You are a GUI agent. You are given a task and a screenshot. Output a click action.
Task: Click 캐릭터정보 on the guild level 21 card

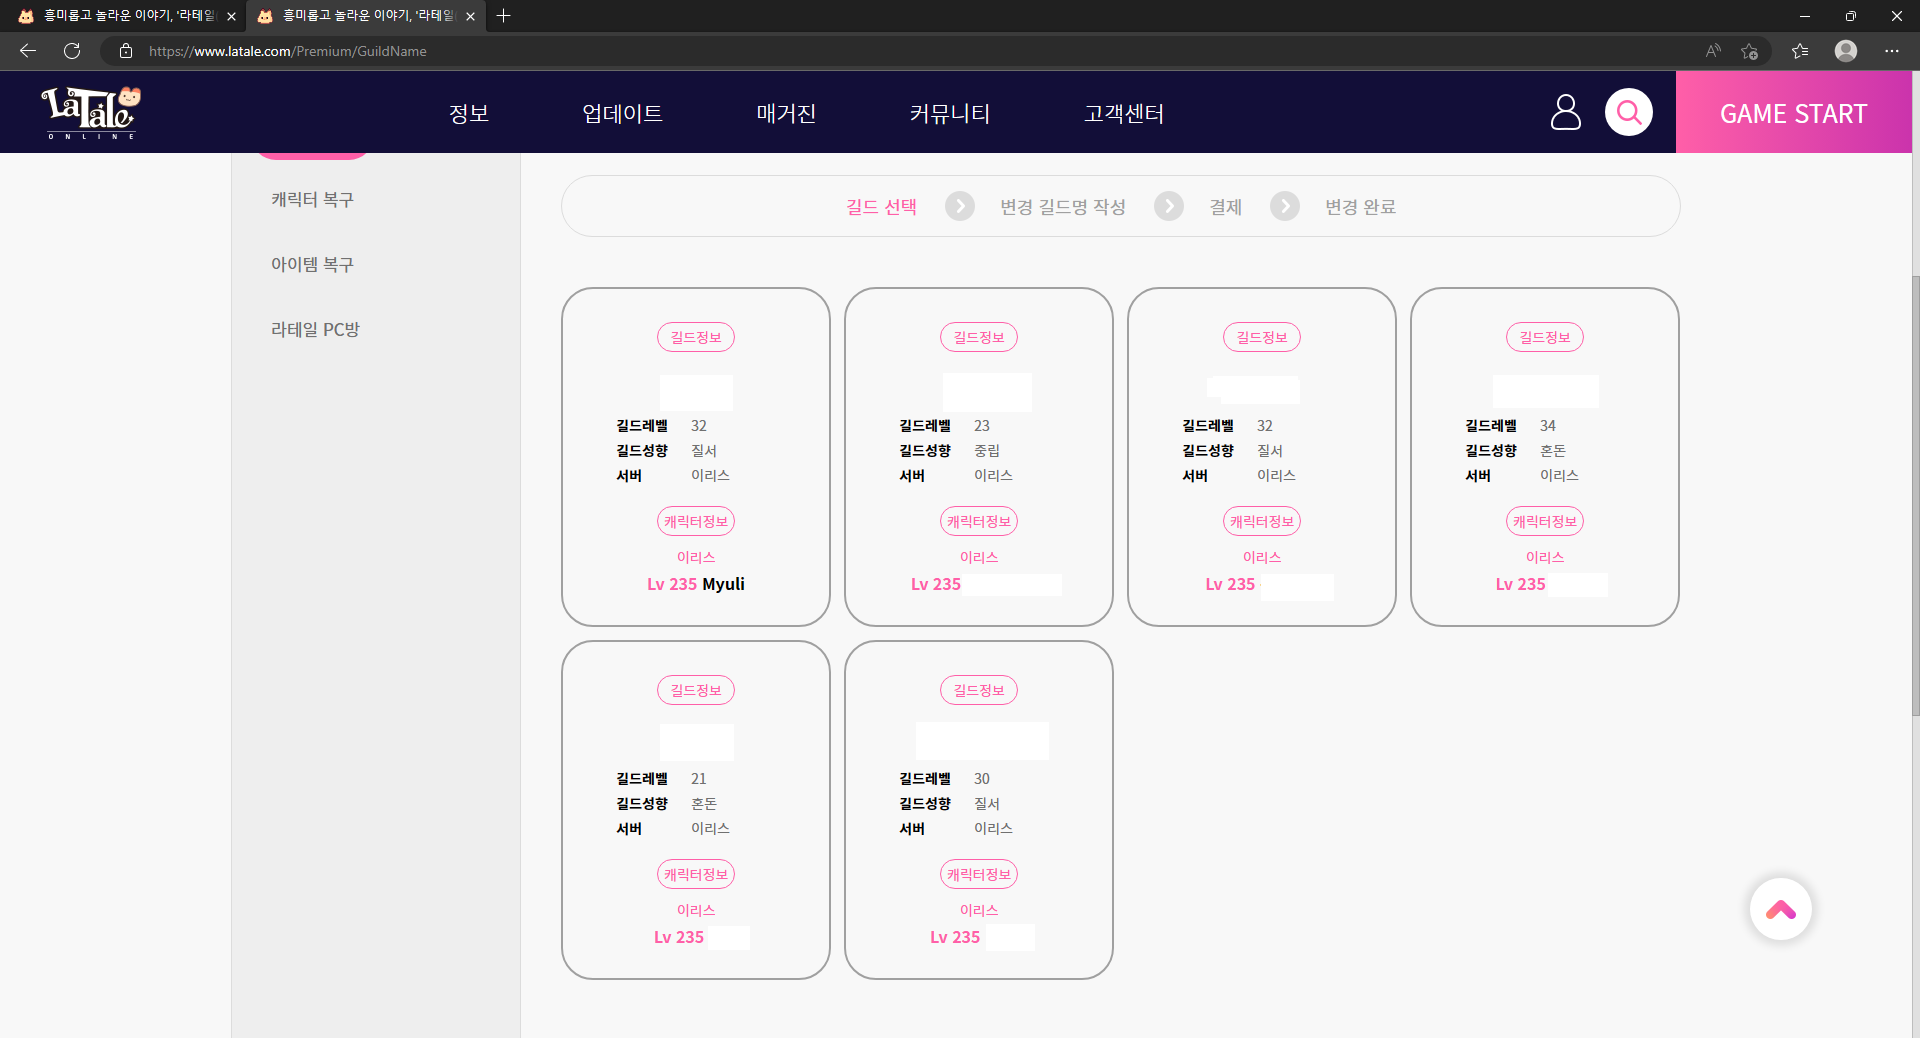point(696,874)
